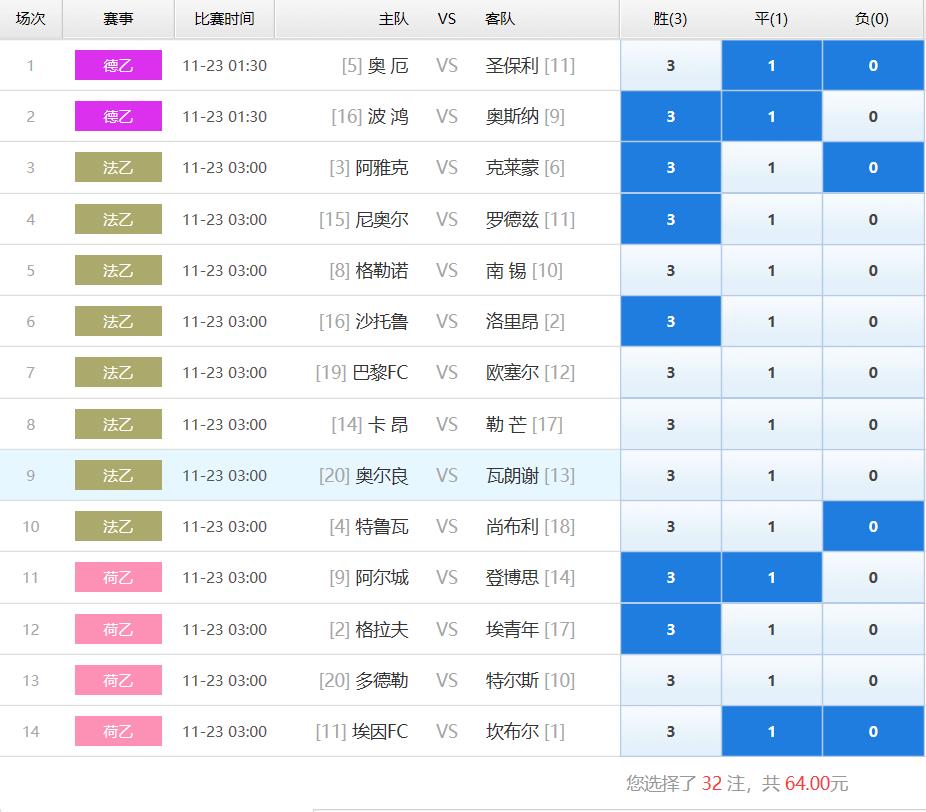Select draw (1) in 阿雅克 row
The image size is (926, 812).
coord(772,168)
